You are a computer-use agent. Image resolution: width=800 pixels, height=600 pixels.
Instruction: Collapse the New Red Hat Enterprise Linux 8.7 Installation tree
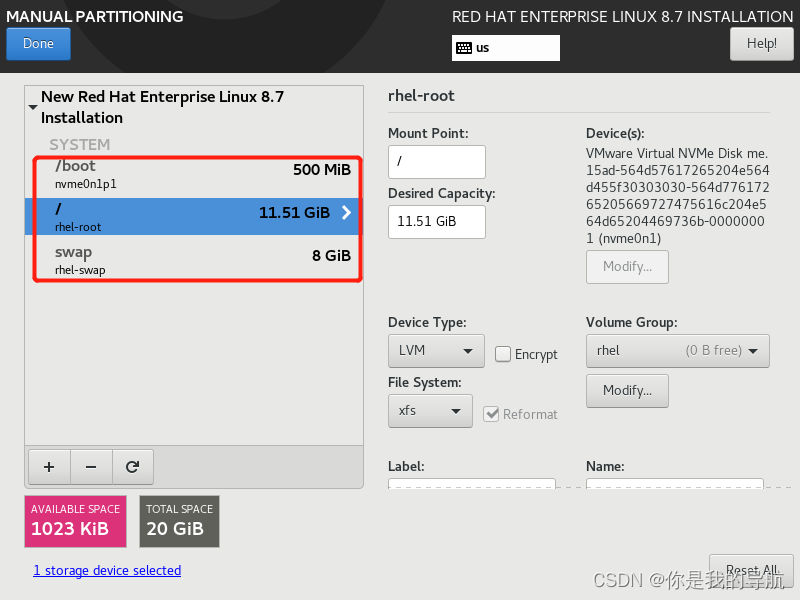[33, 107]
